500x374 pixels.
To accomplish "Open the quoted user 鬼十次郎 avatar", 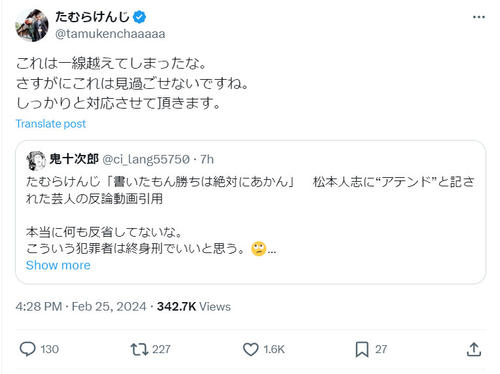I will tap(36, 160).
